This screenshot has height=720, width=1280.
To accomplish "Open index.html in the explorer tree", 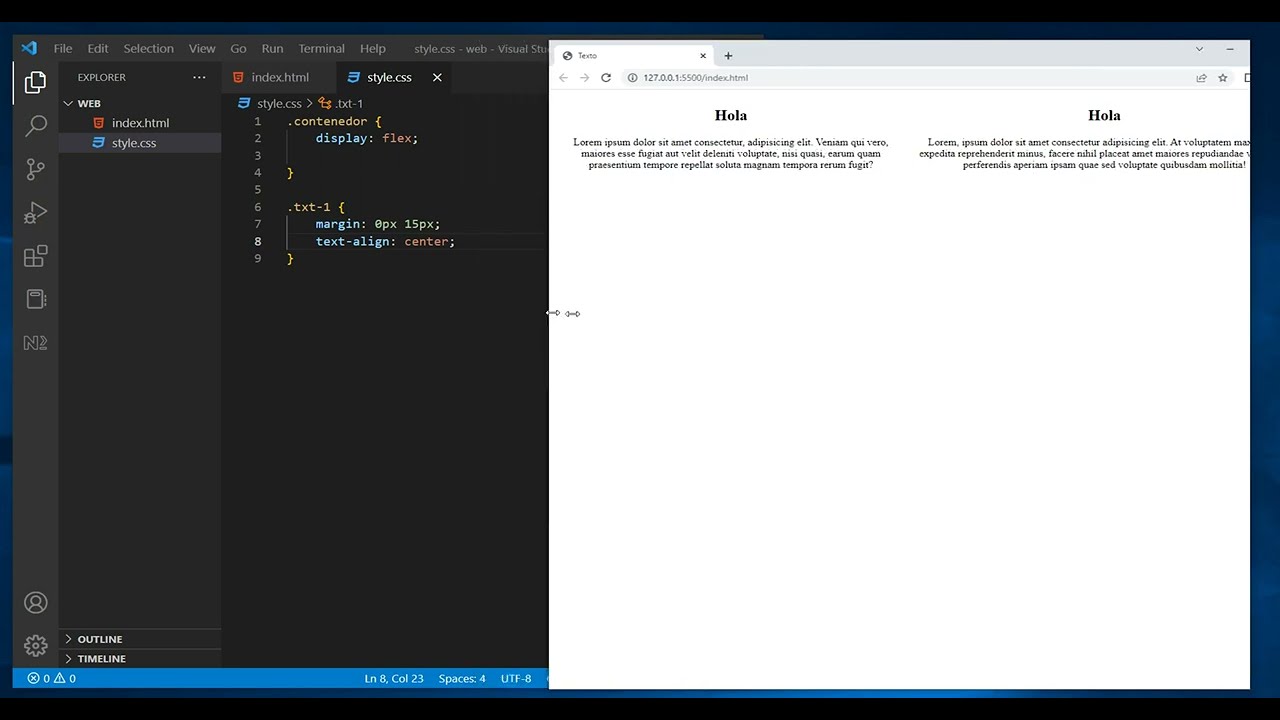I will (x=140, y=123).
